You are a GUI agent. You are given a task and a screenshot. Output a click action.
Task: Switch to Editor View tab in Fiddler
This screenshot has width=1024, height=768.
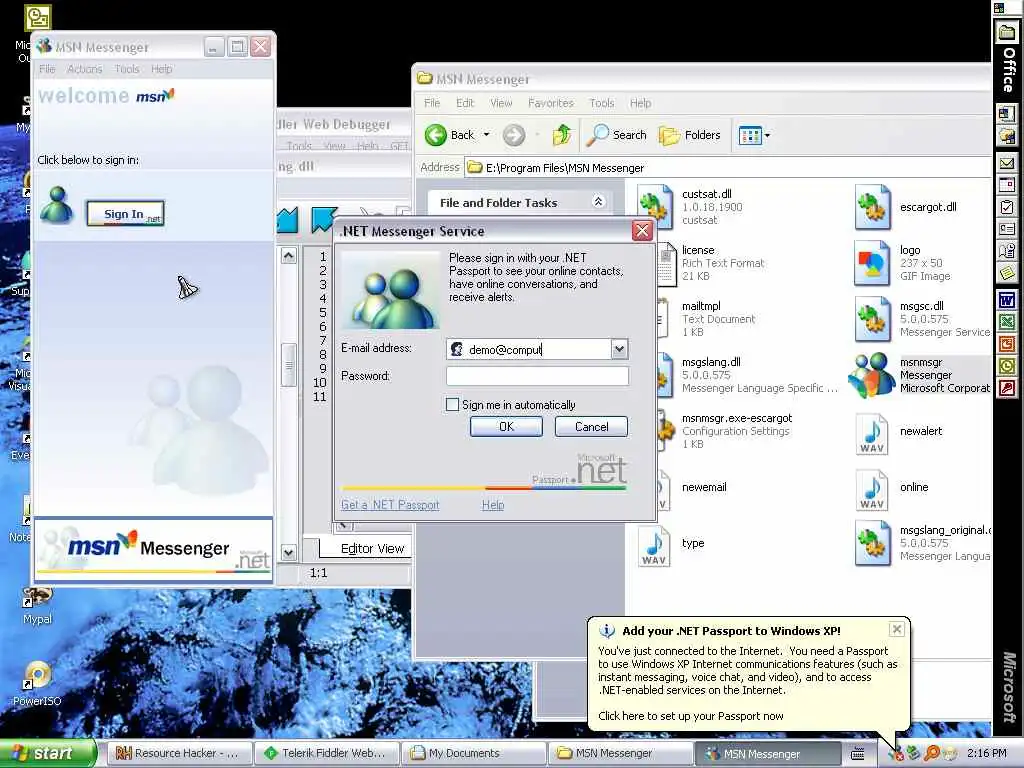(x=372, y=549)
